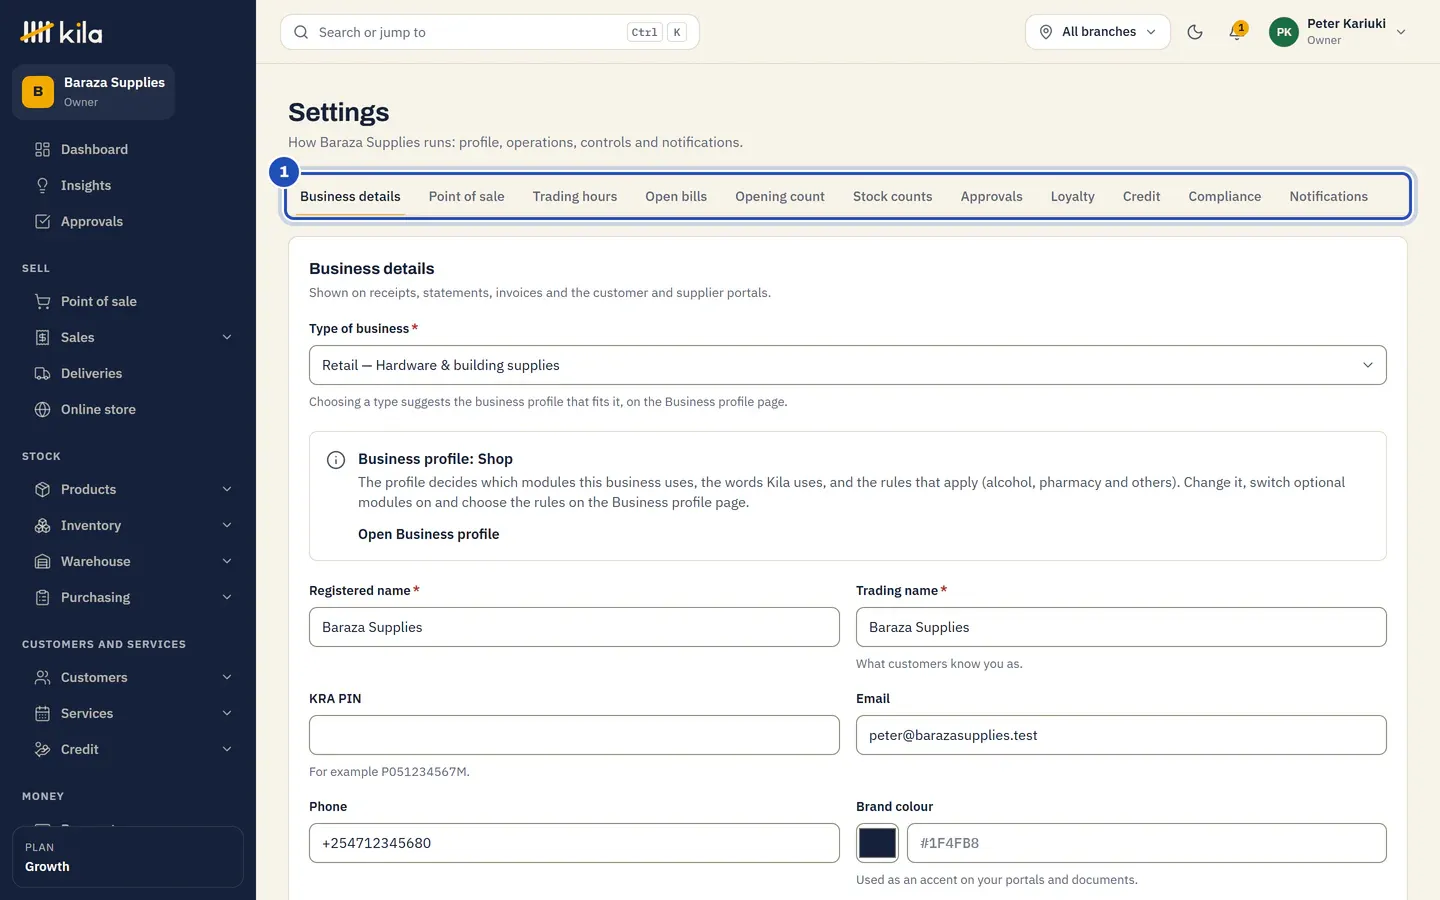Expand the Sales submenu chevron
The image size is (1440, 900).
(227, 337)
